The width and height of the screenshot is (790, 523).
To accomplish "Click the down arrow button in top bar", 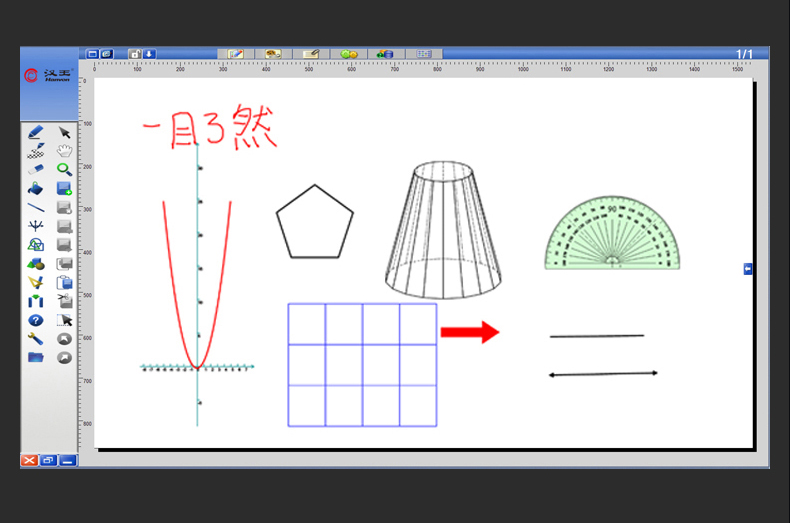I will [149, 54].
